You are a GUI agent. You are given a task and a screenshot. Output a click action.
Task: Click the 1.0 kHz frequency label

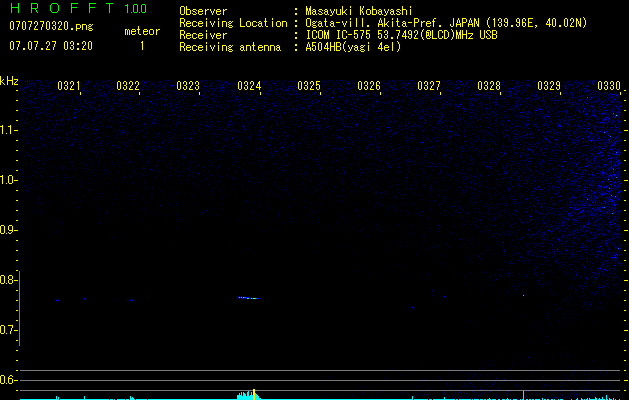tap(7, 180)
